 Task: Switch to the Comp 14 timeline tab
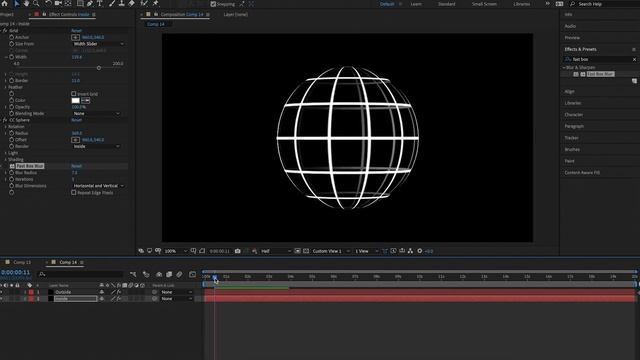(68, 262)
